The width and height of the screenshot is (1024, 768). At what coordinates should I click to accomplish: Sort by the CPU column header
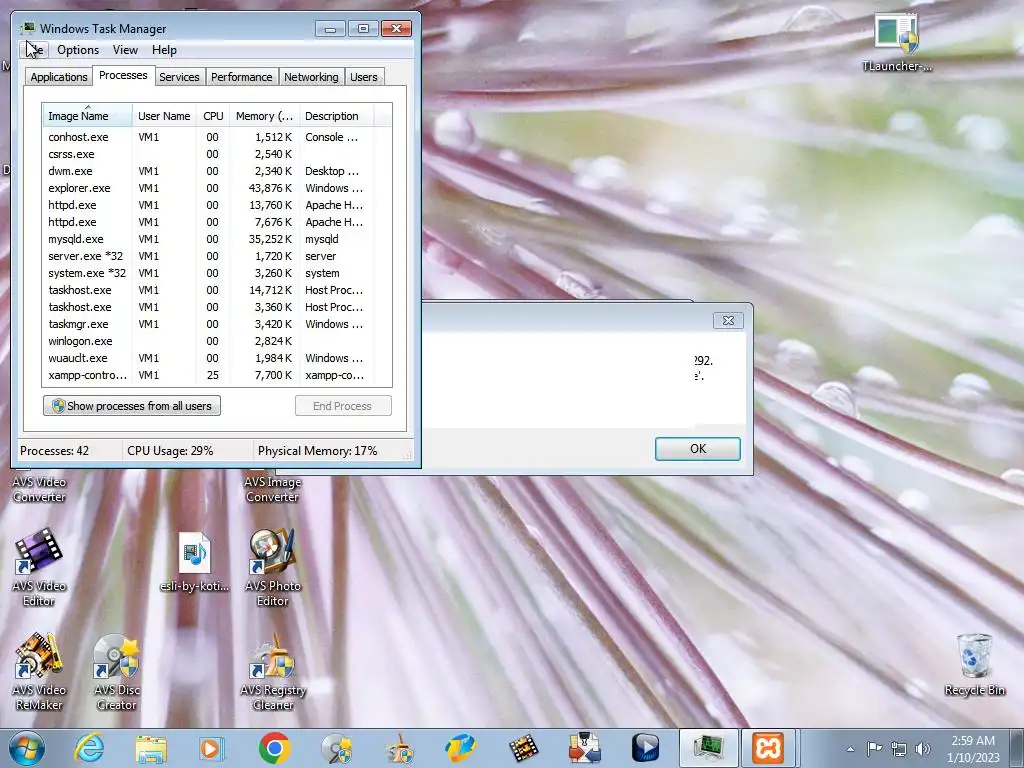click(213, 116)
